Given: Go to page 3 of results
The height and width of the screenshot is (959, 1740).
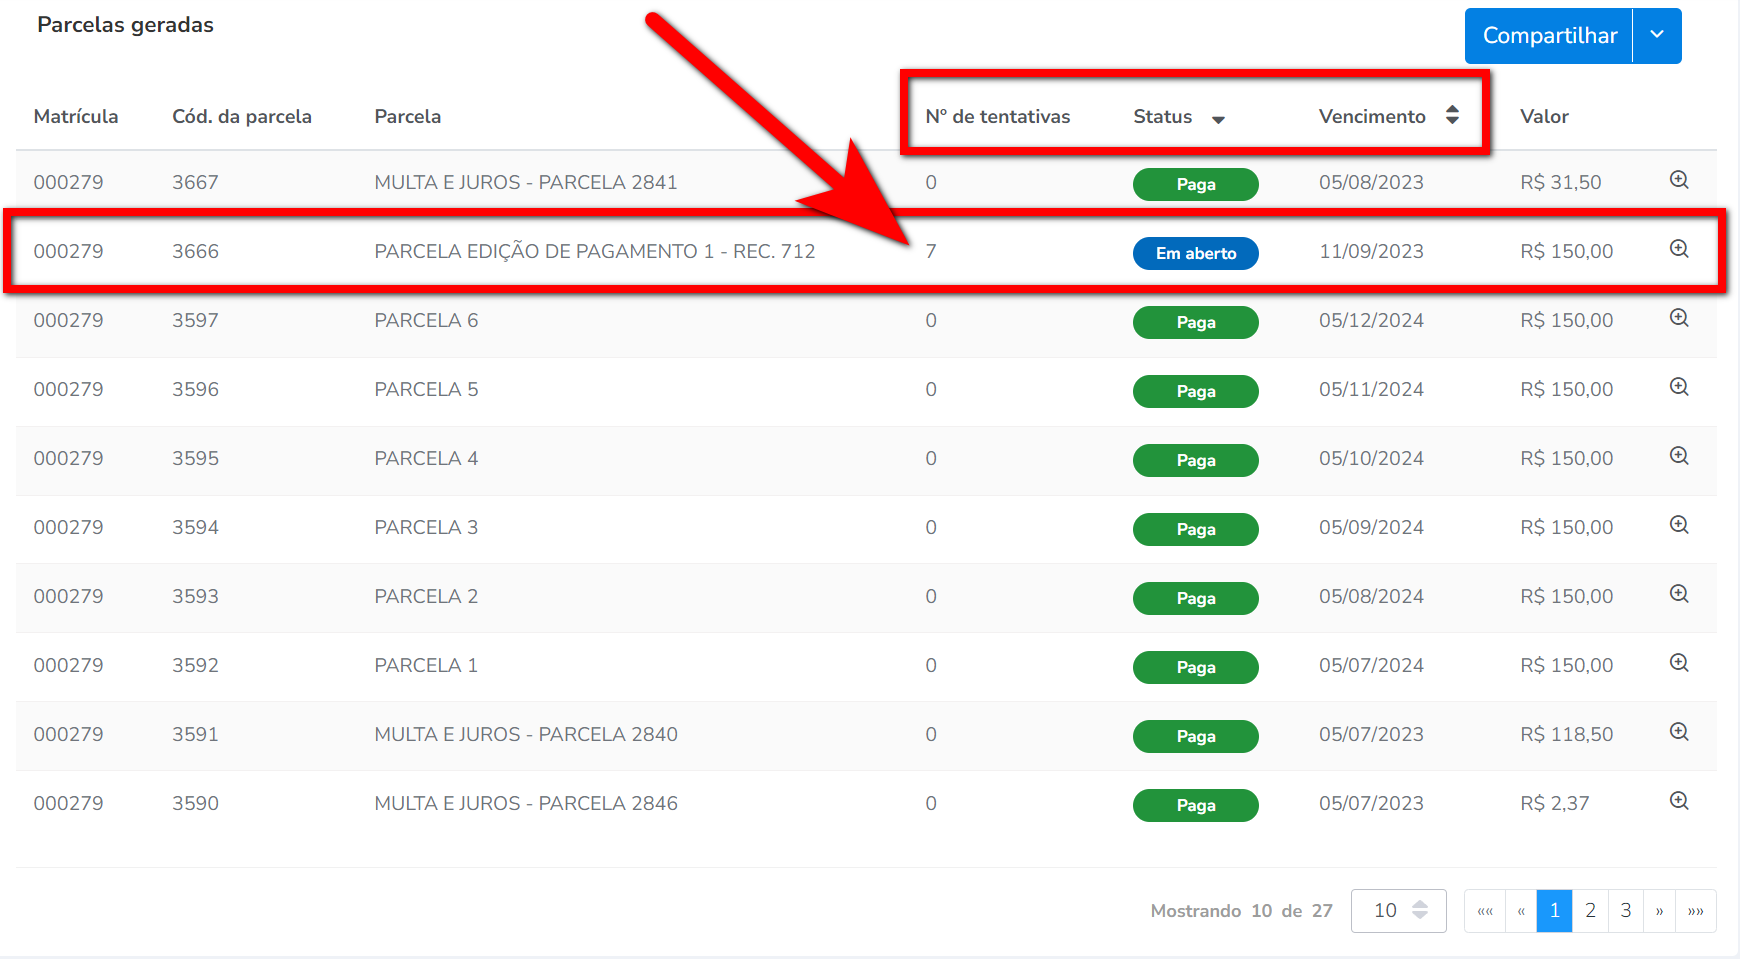Looking at the screenshot, I should point(1626,910).
